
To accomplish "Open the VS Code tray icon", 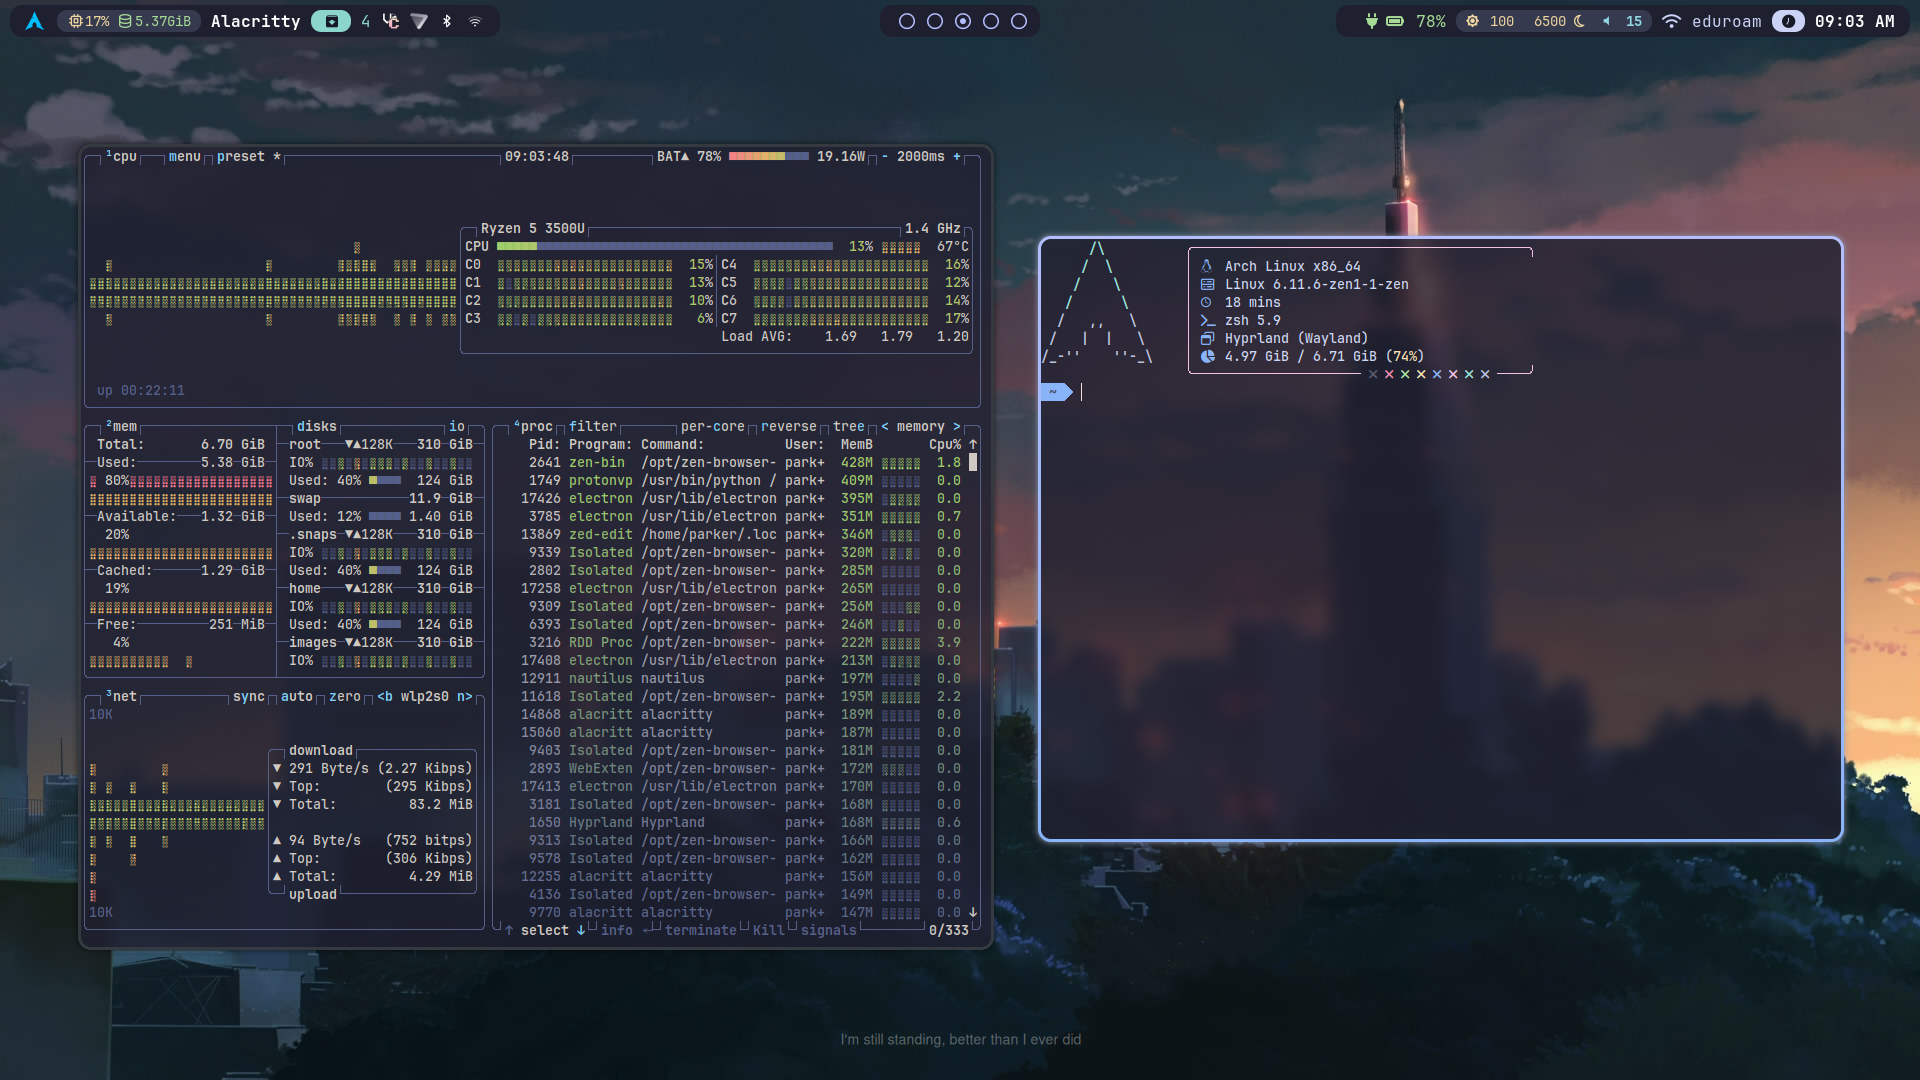I will pyautogui.click(x=391, y=21).
